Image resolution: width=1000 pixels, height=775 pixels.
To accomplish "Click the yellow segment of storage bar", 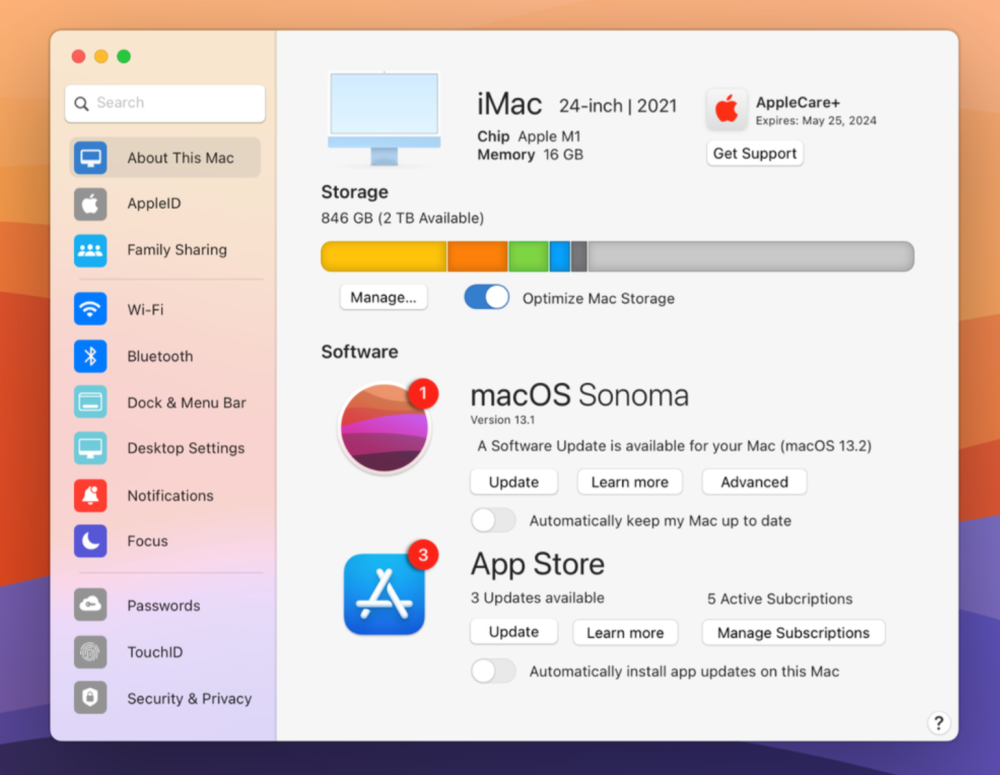I will 384,256.
